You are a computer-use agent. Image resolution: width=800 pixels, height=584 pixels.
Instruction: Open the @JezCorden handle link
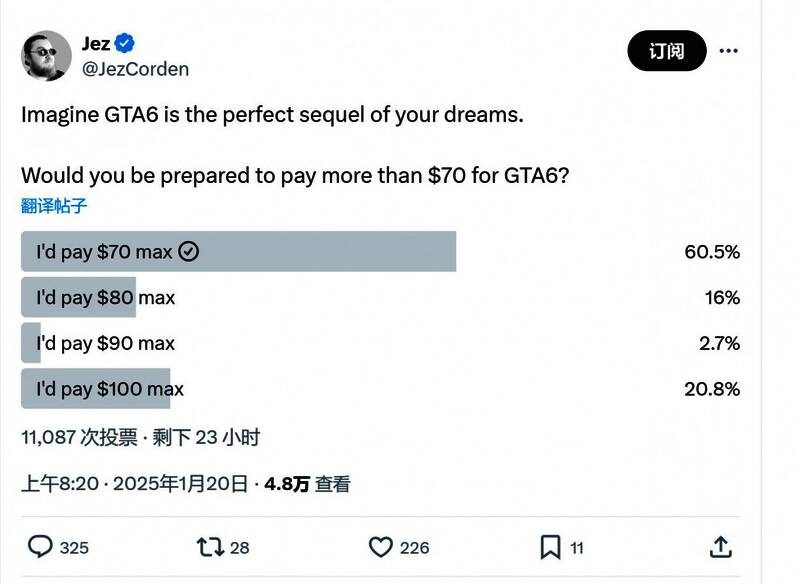coord(135,69)
